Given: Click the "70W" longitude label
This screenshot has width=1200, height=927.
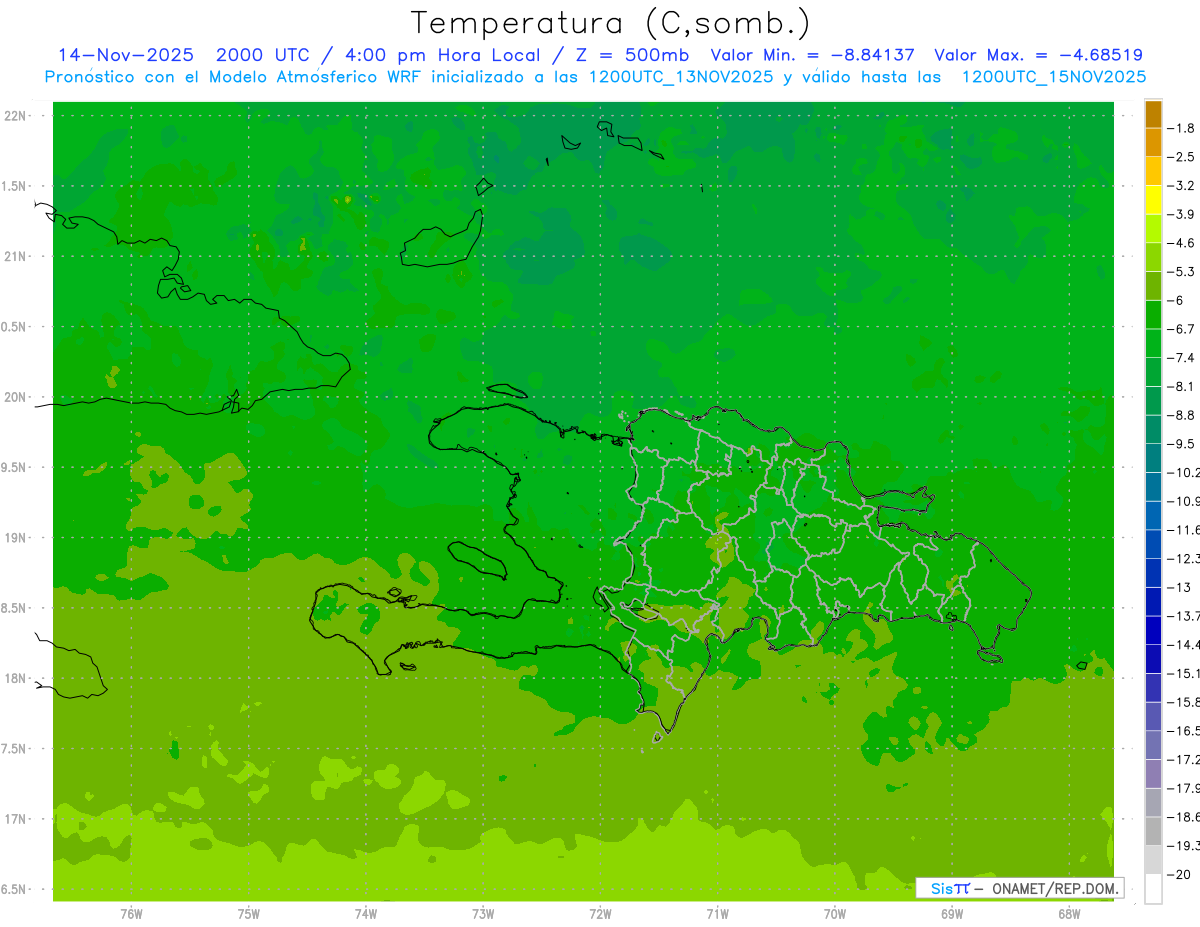Looking at the screenshot, I should click(x=835, y=914).
